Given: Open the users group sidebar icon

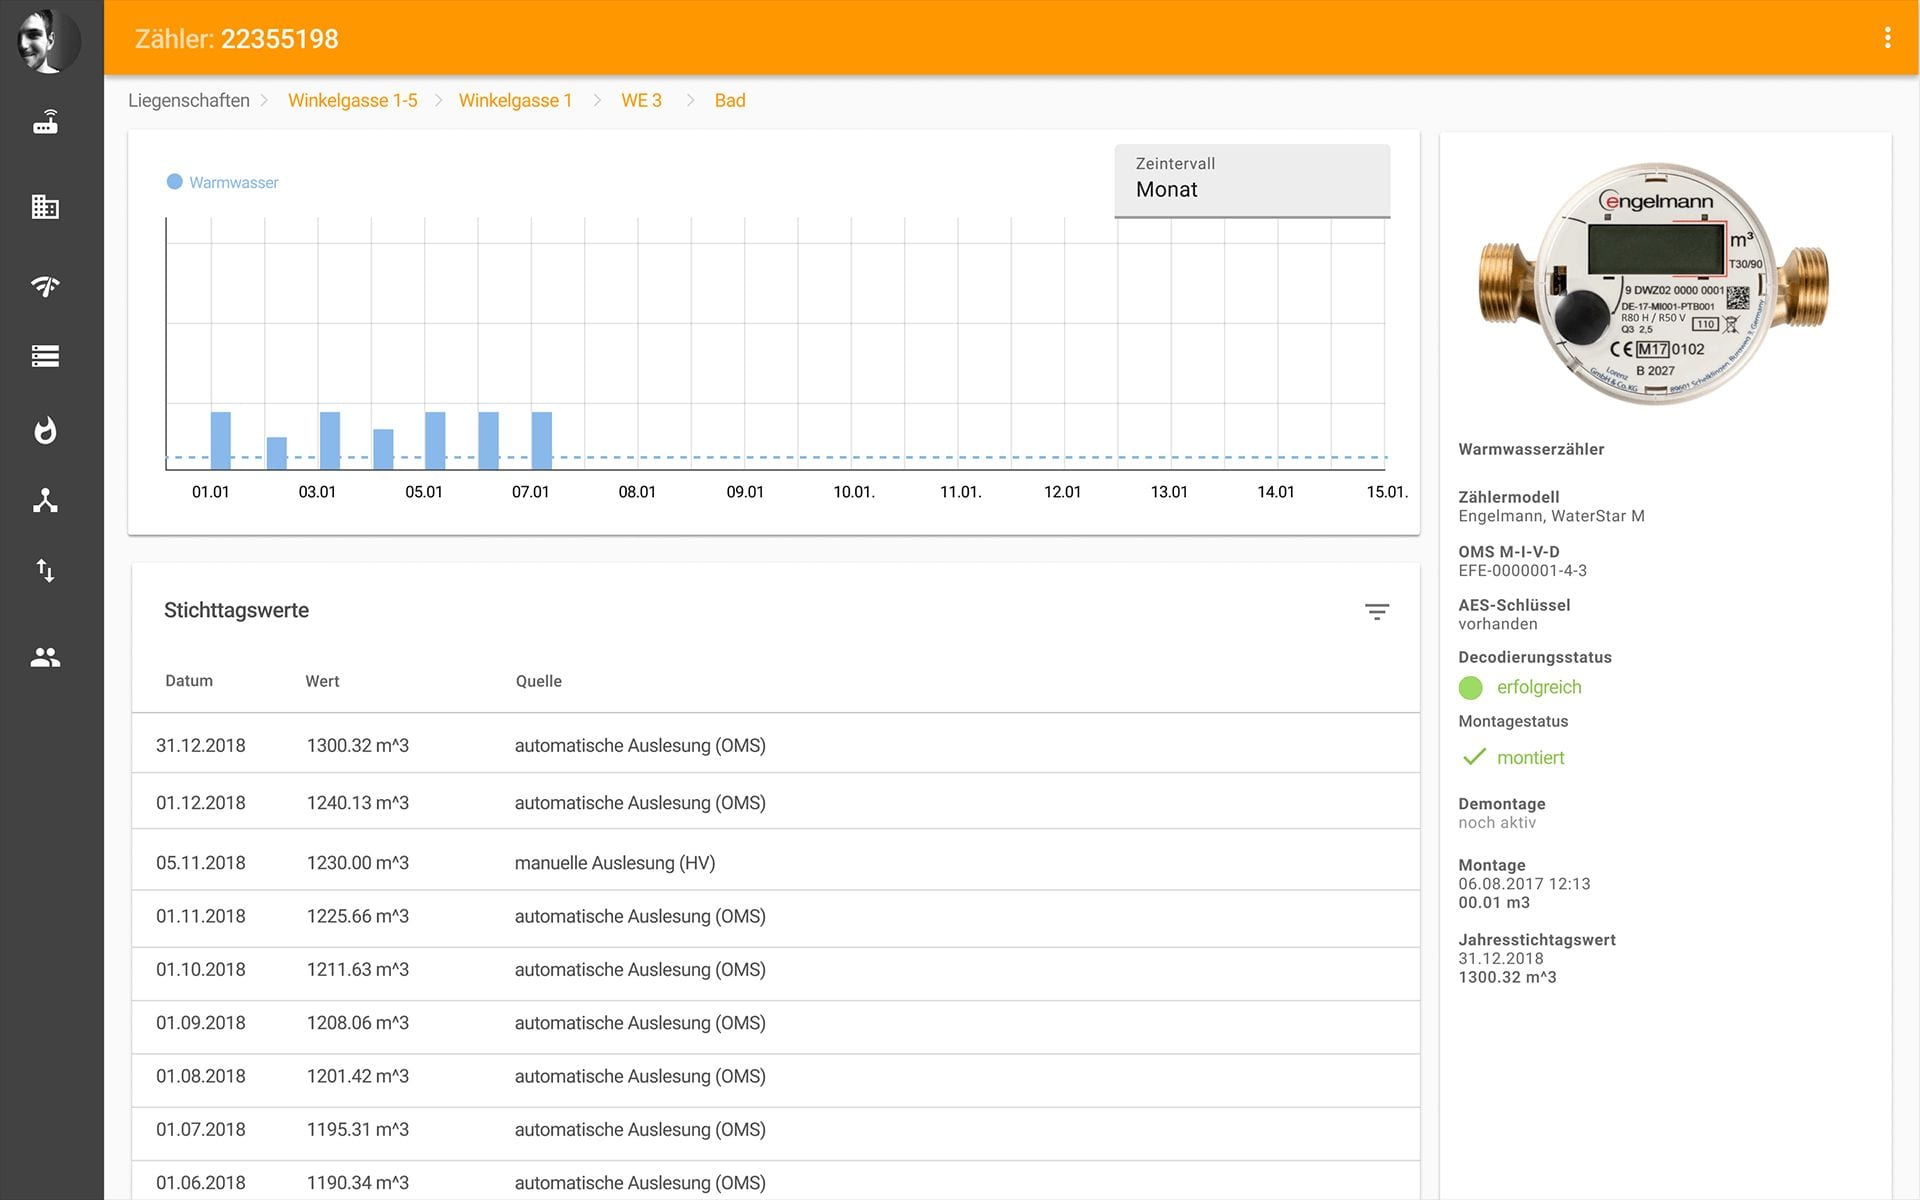Looking at the screenshot, I should (45, 657).
